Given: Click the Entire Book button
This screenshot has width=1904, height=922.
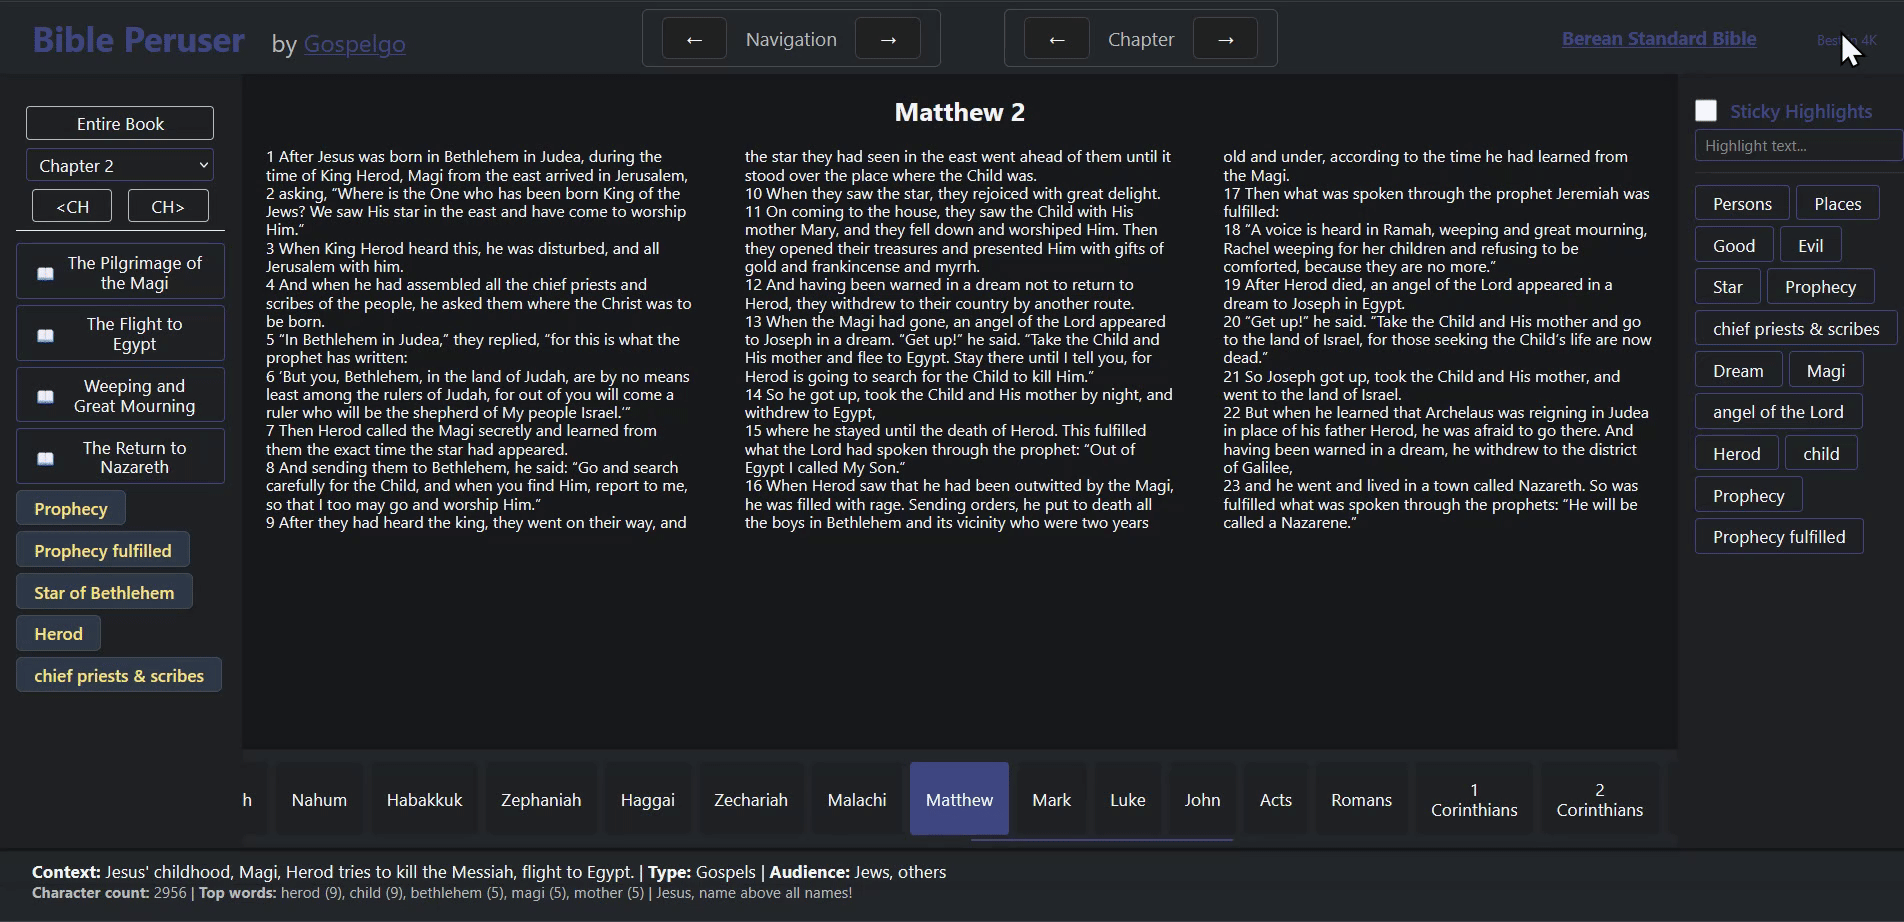Looking at the screenshot, I should (119, 122).
